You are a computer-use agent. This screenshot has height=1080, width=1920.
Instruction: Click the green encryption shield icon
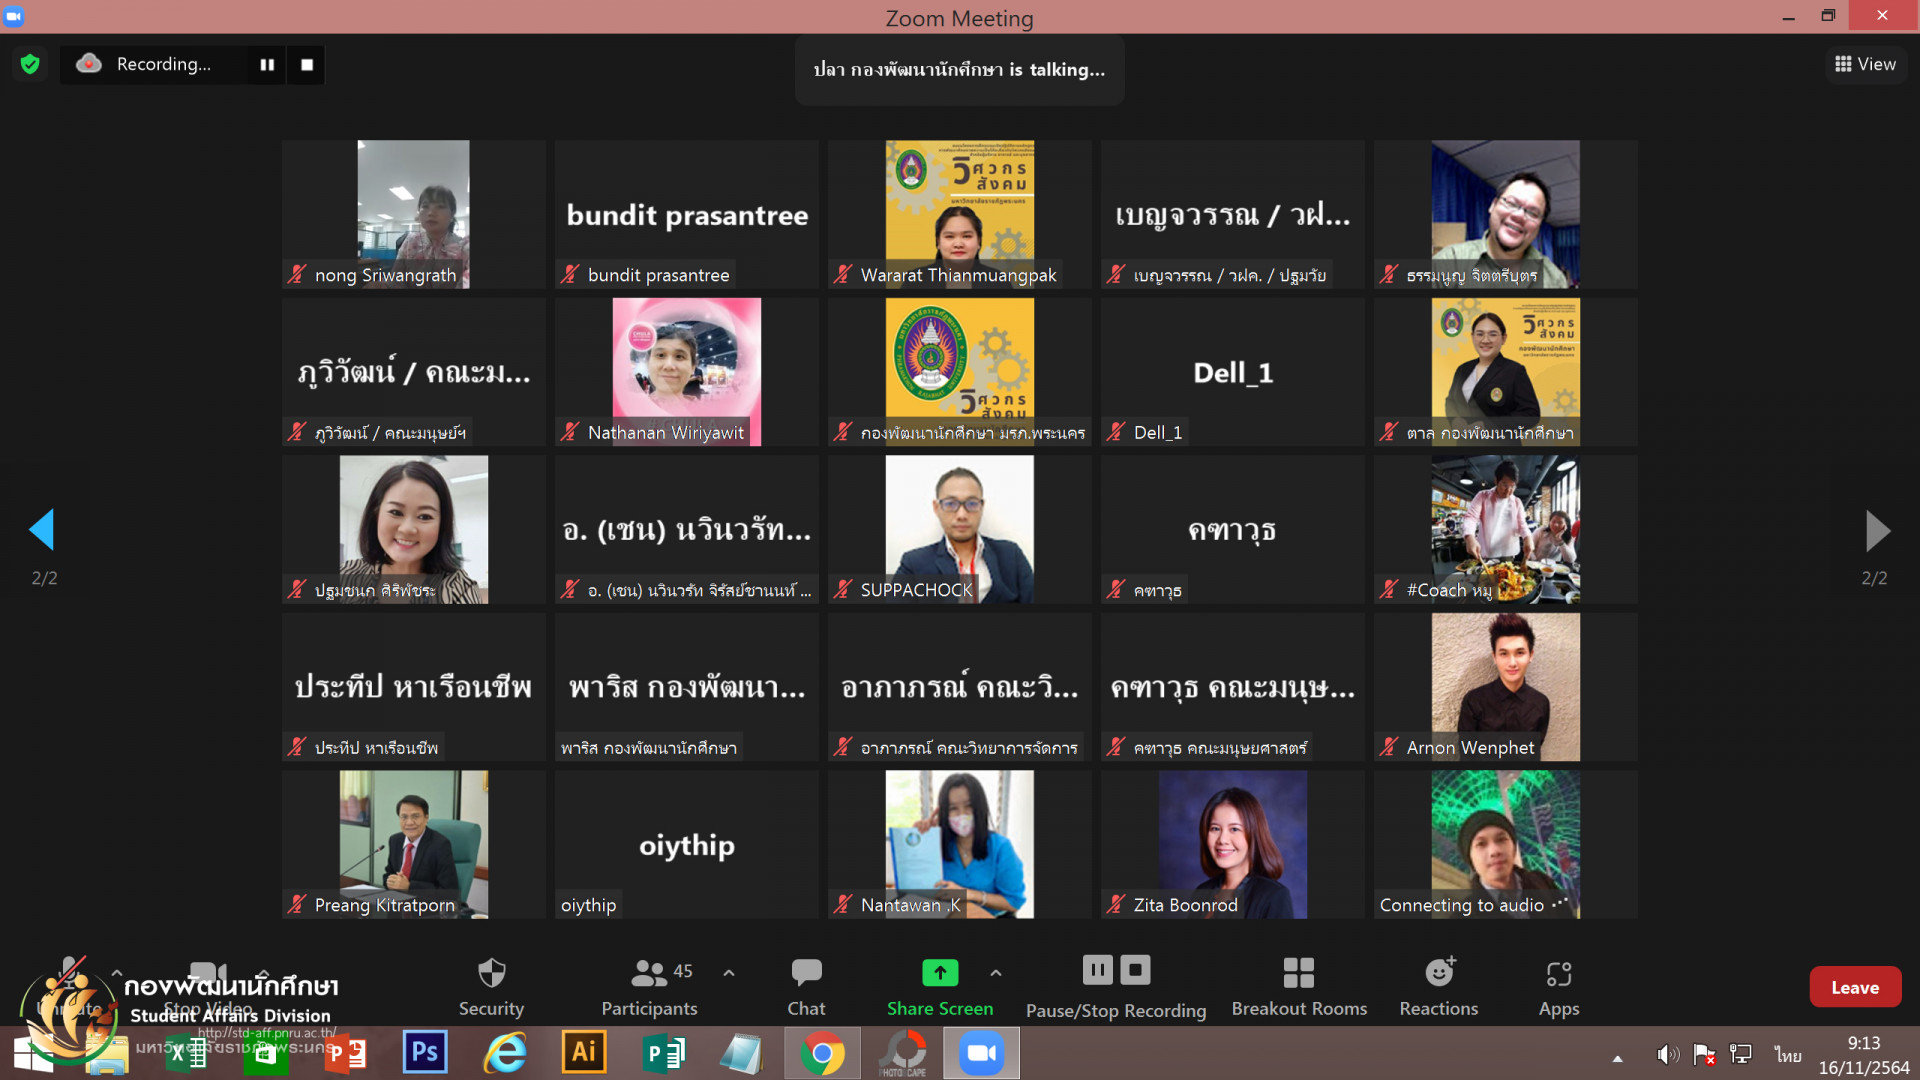(30, 64)
